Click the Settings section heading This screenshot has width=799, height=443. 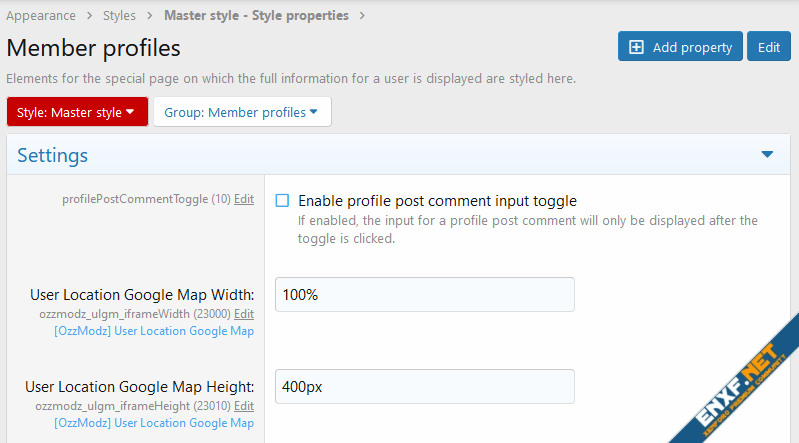(x=53, y=155)
